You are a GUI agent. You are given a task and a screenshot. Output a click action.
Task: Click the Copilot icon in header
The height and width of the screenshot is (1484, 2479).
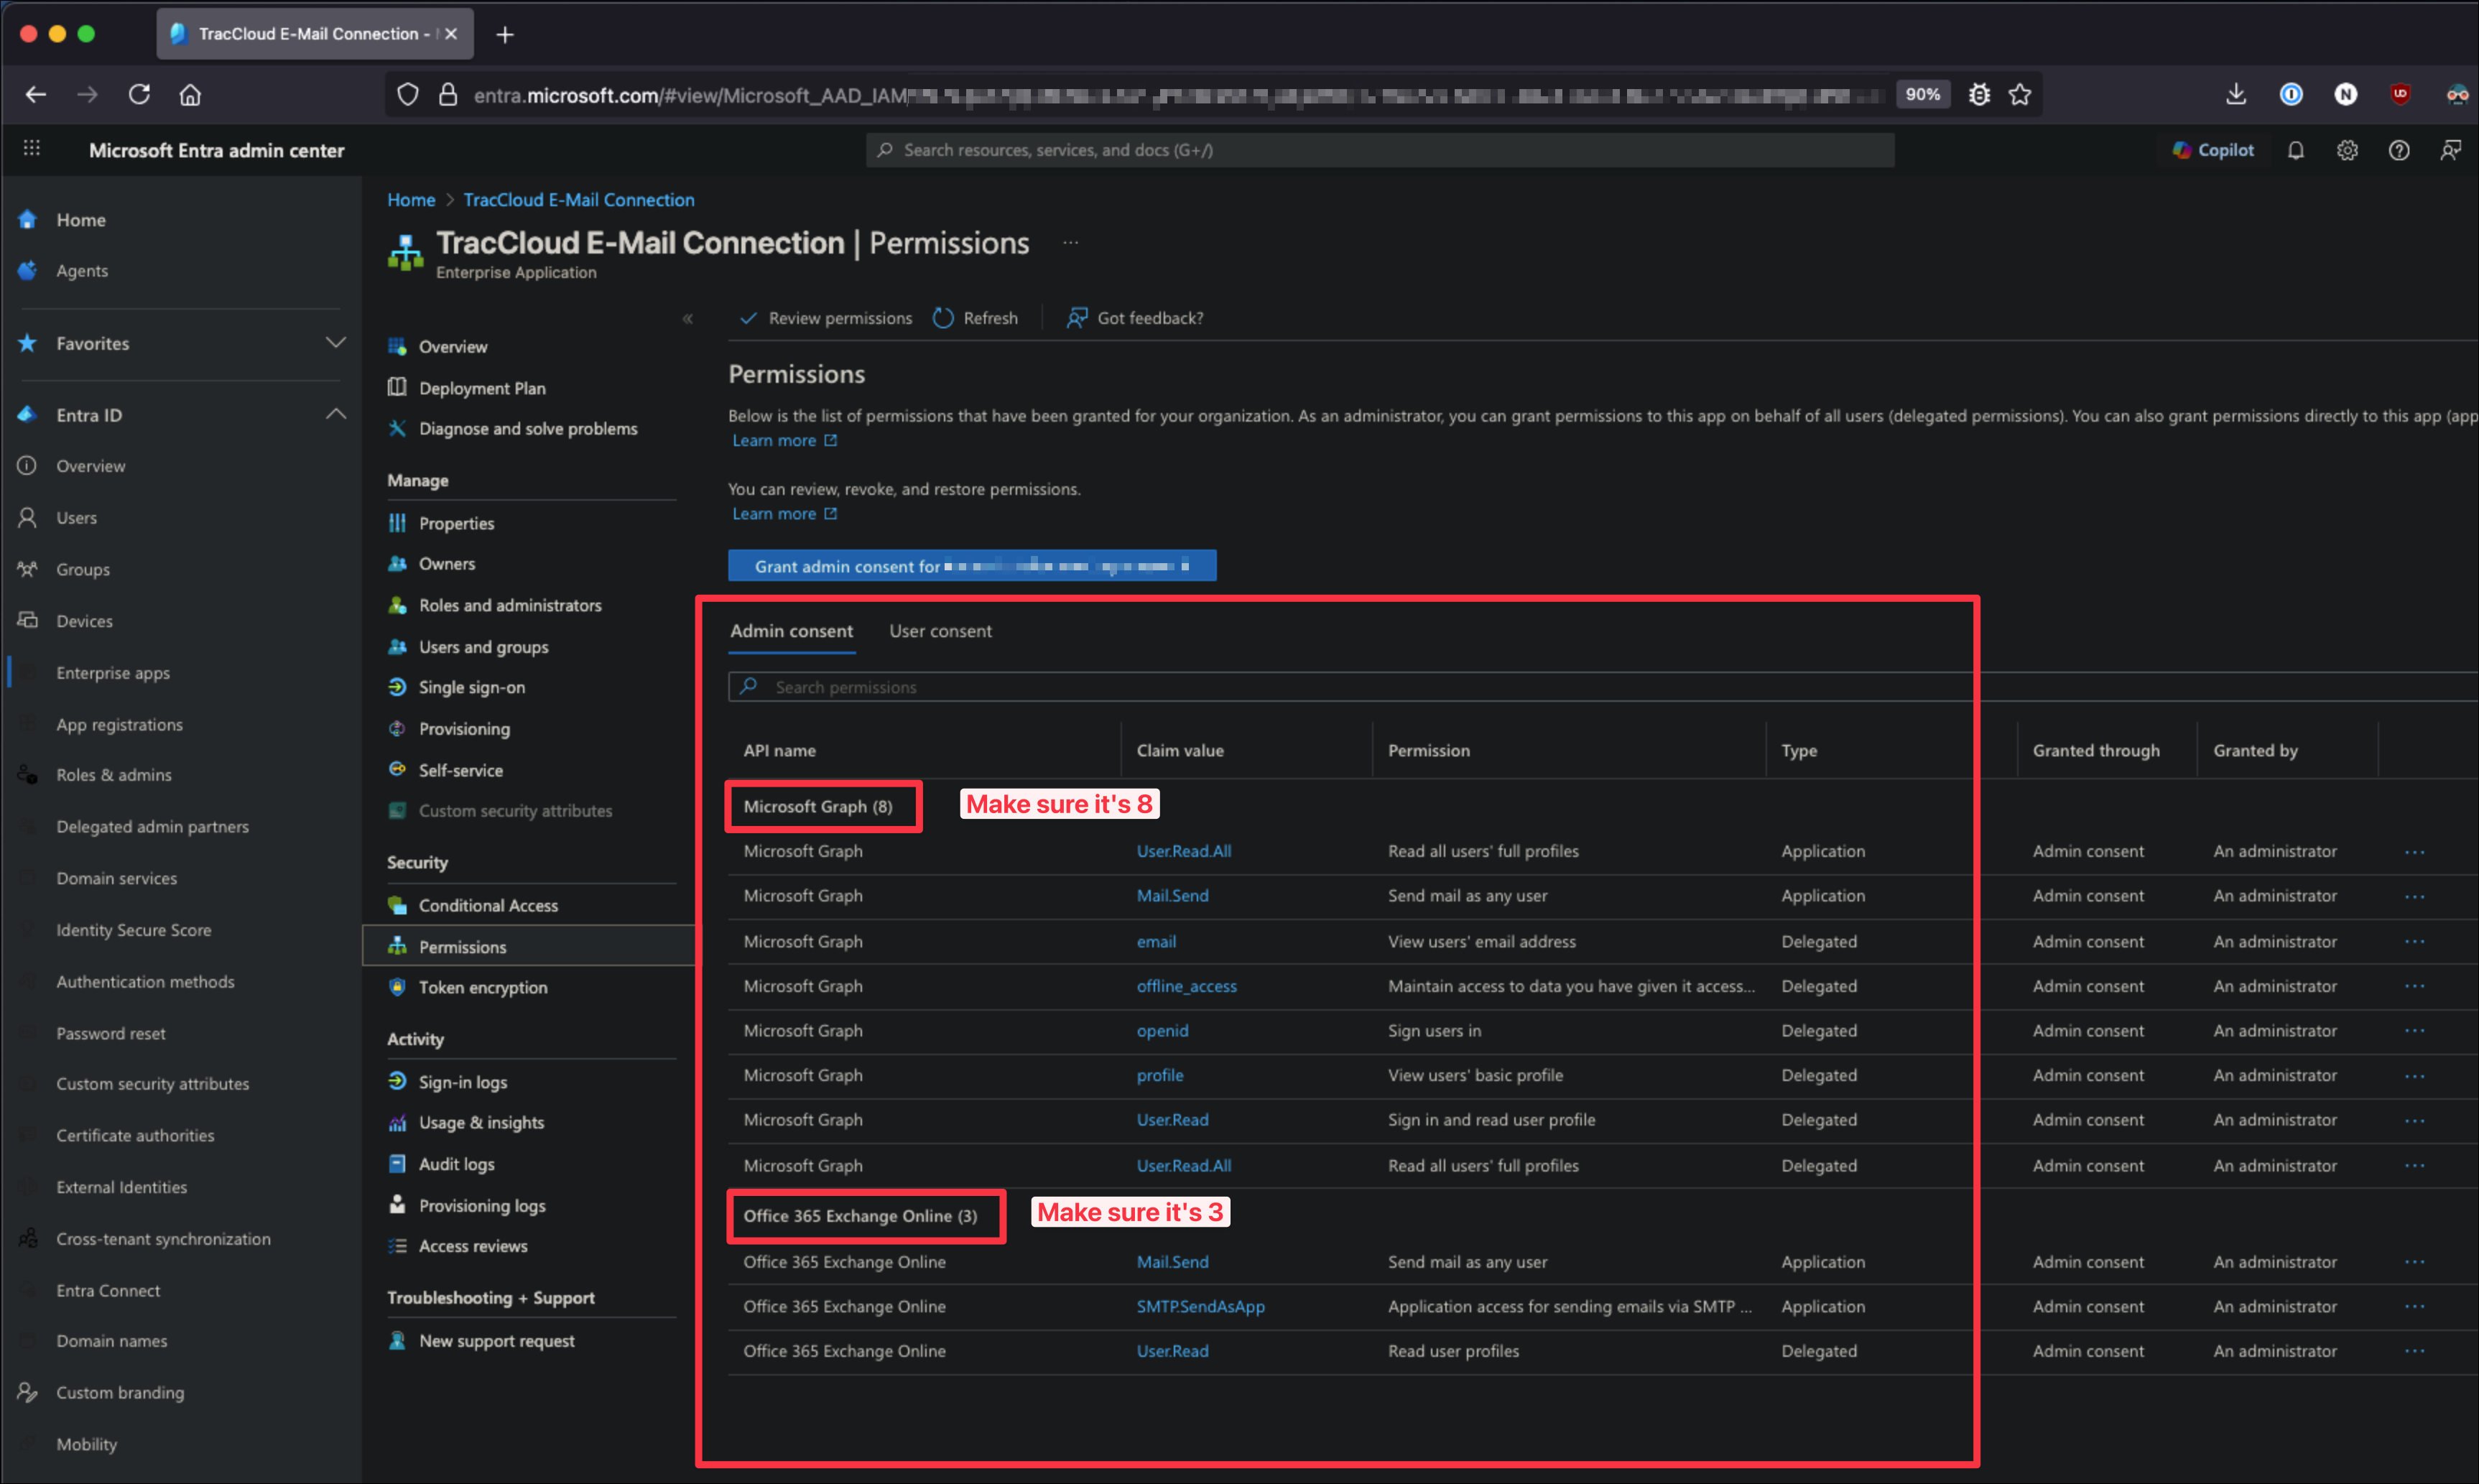point(2213,150)
